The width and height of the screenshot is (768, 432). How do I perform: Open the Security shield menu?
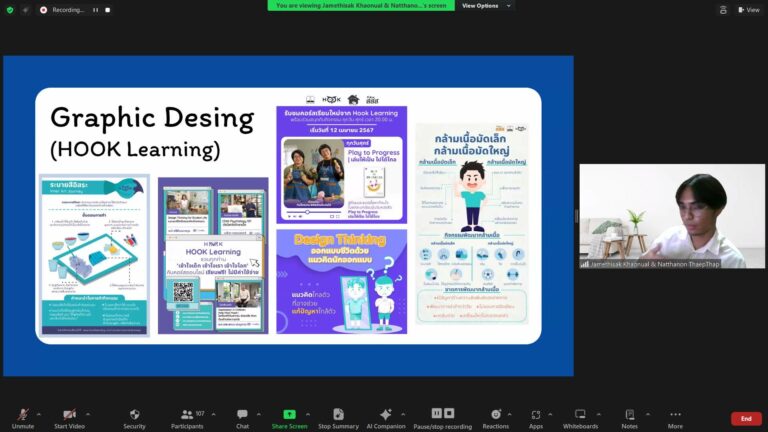point(134,419)
